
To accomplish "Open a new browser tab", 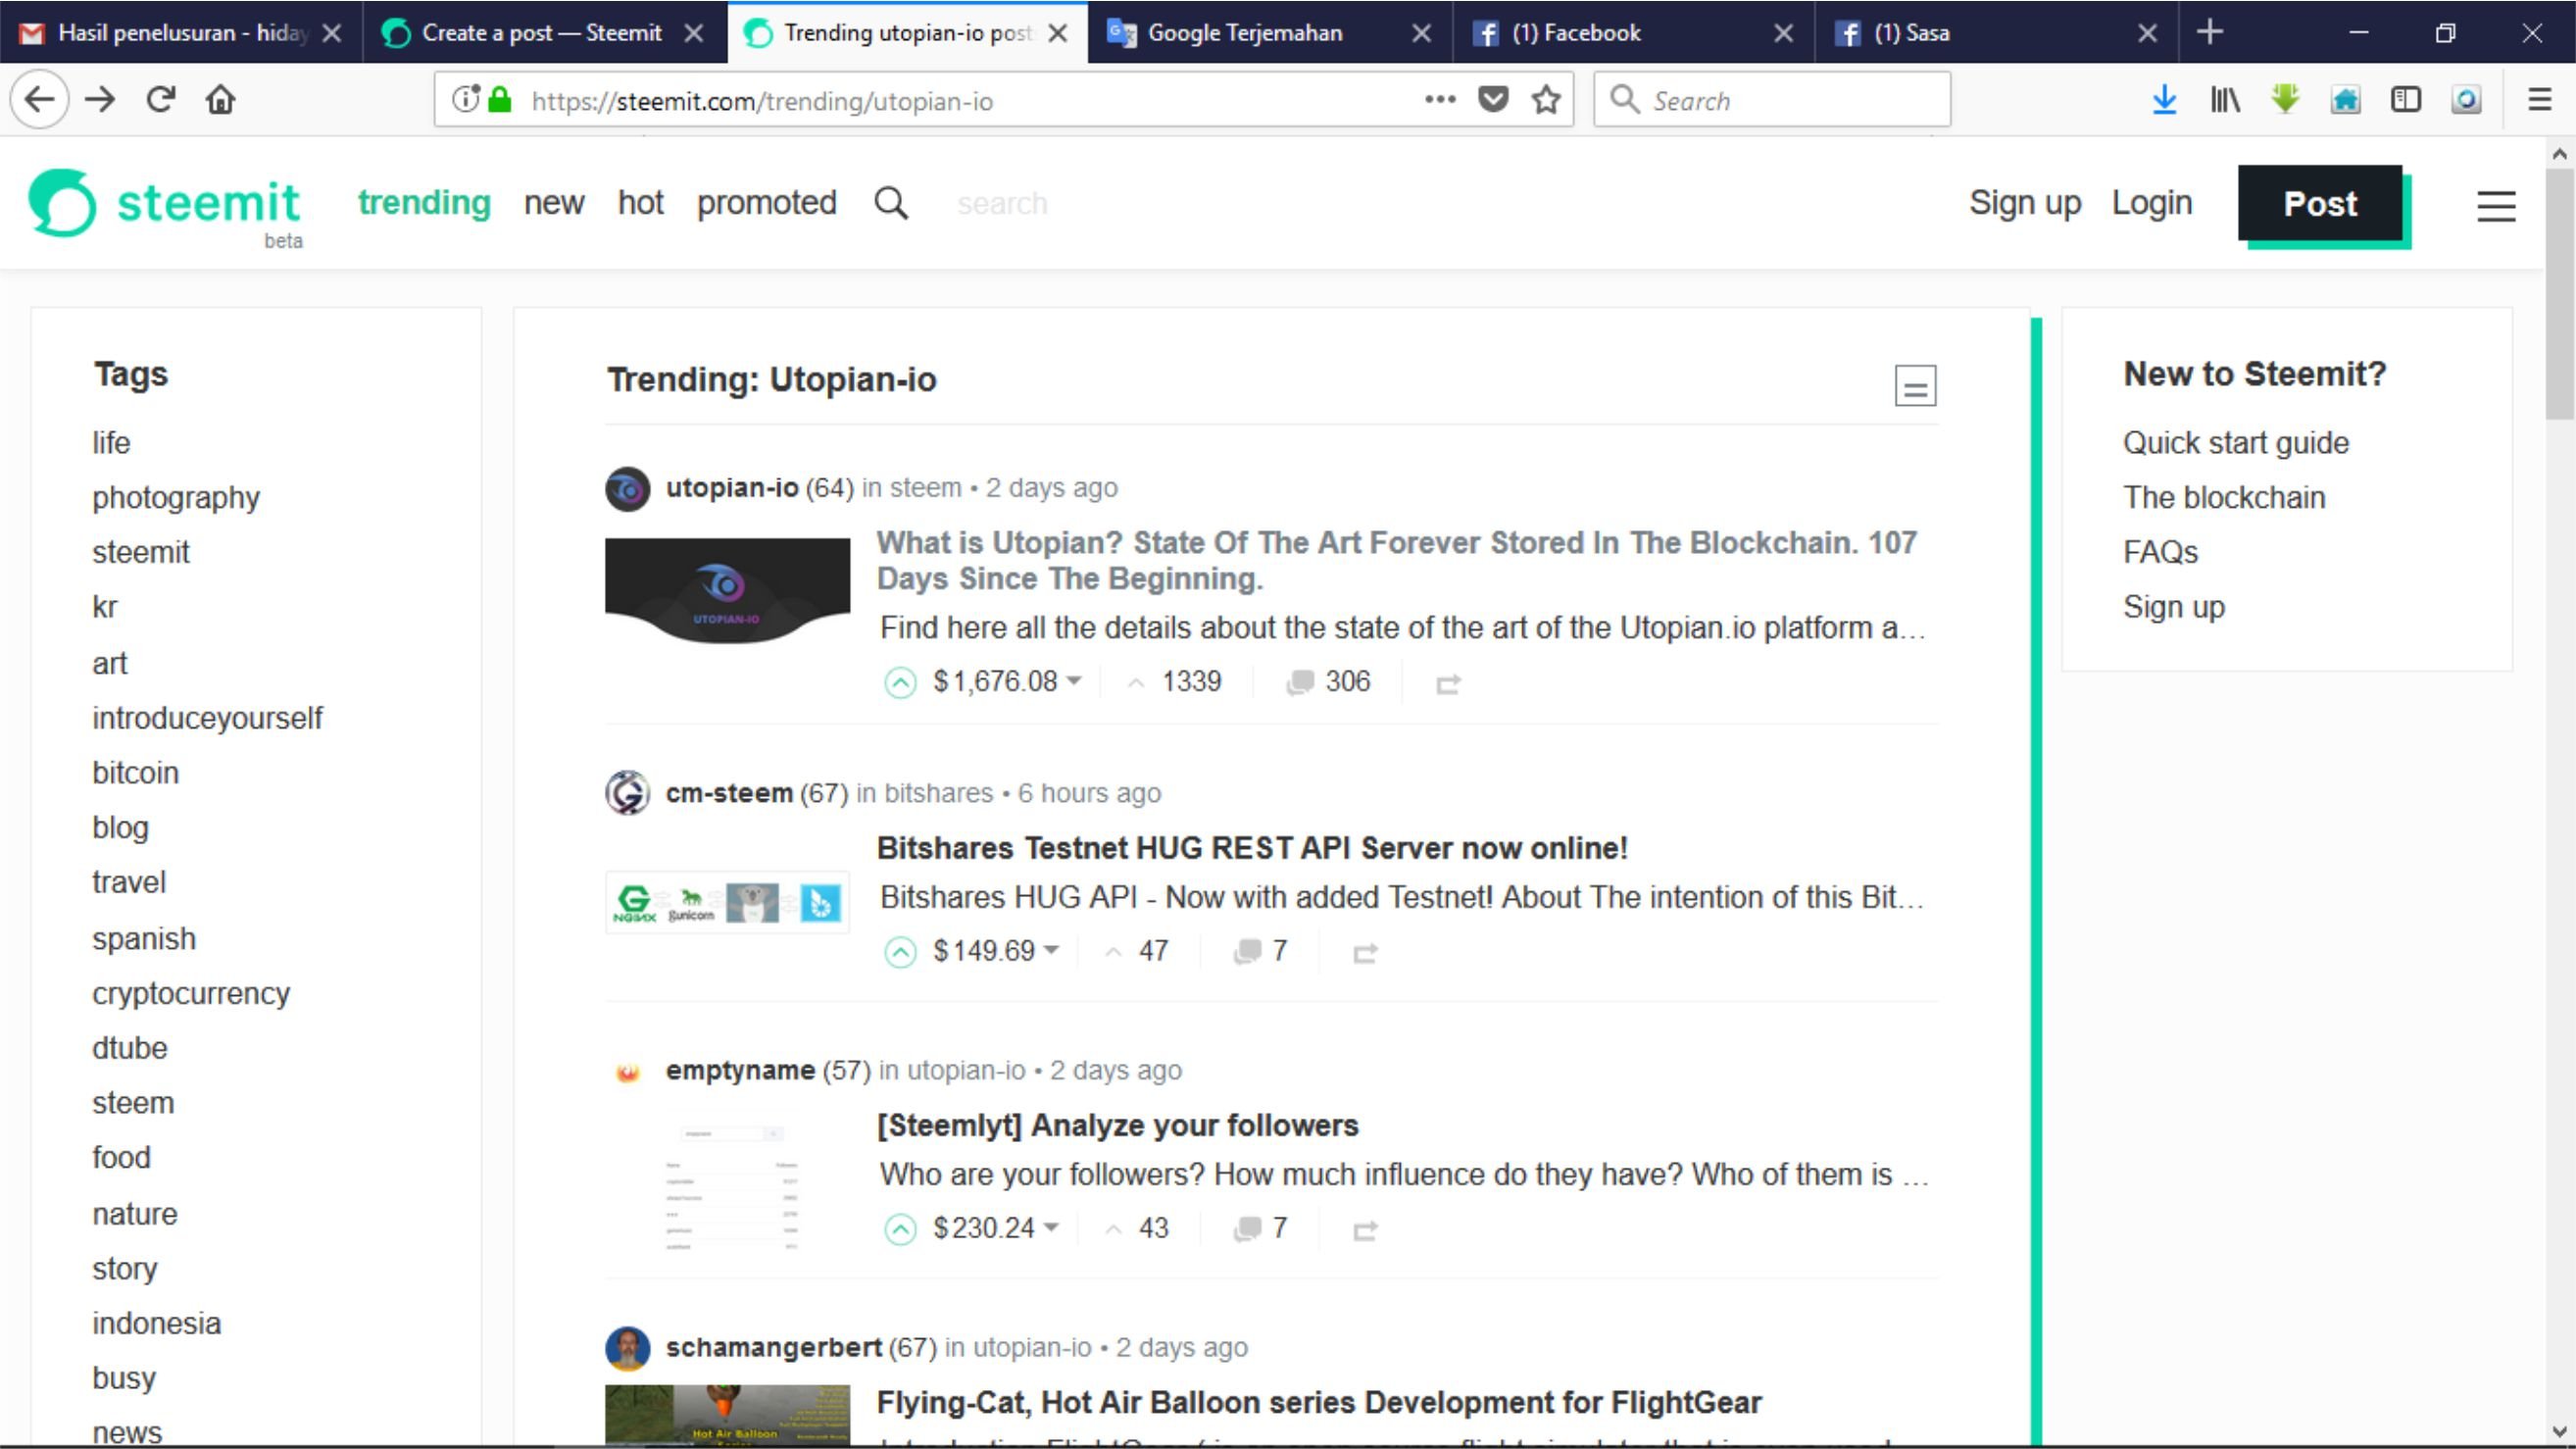I will click(2210, 32).
